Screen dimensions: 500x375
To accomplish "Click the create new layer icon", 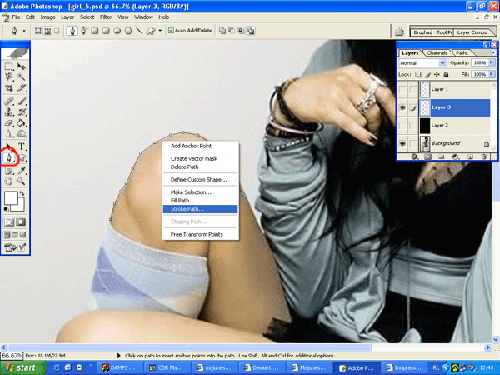I will coord(470,156).
